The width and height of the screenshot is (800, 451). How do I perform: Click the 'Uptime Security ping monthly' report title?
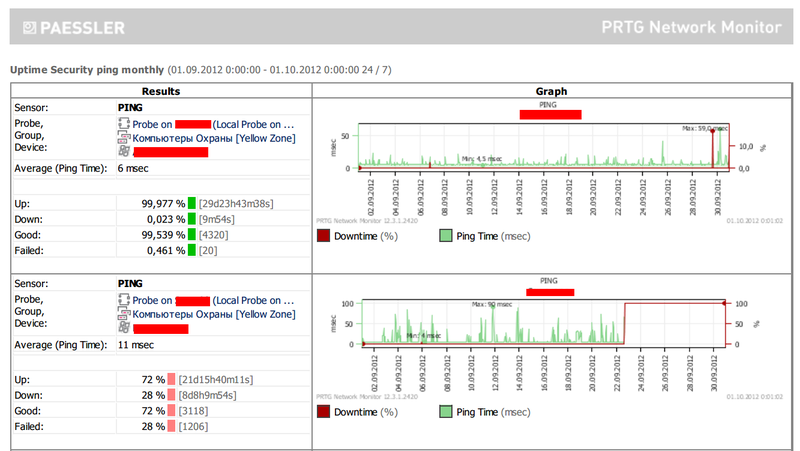(x=87, y=70)
